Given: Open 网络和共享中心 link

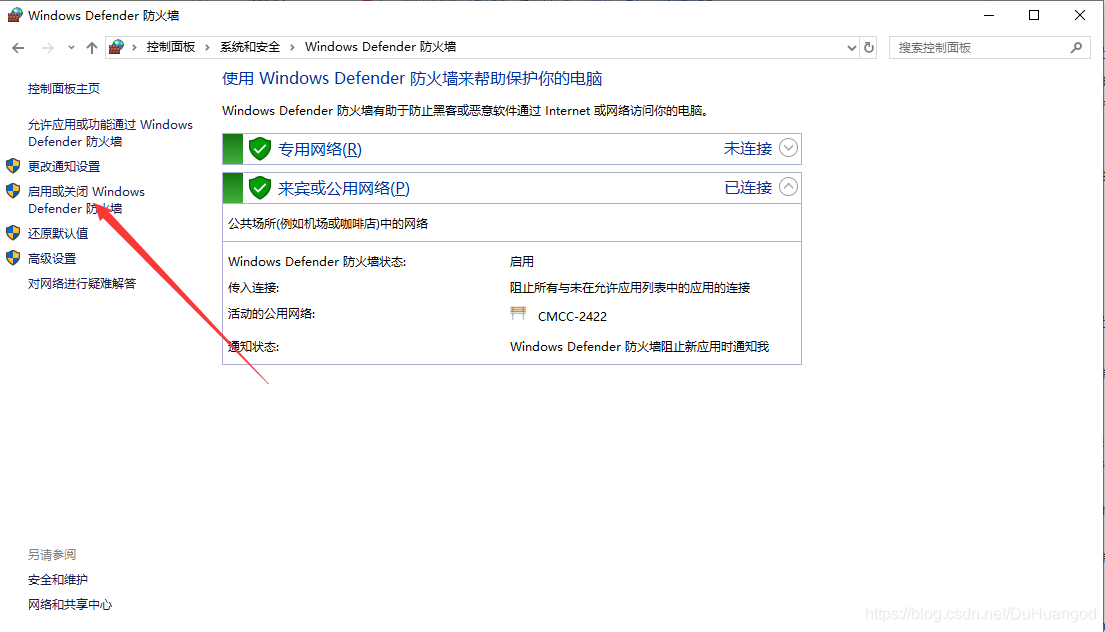Looking at the screenshot, I should click(x=70, y=605).
